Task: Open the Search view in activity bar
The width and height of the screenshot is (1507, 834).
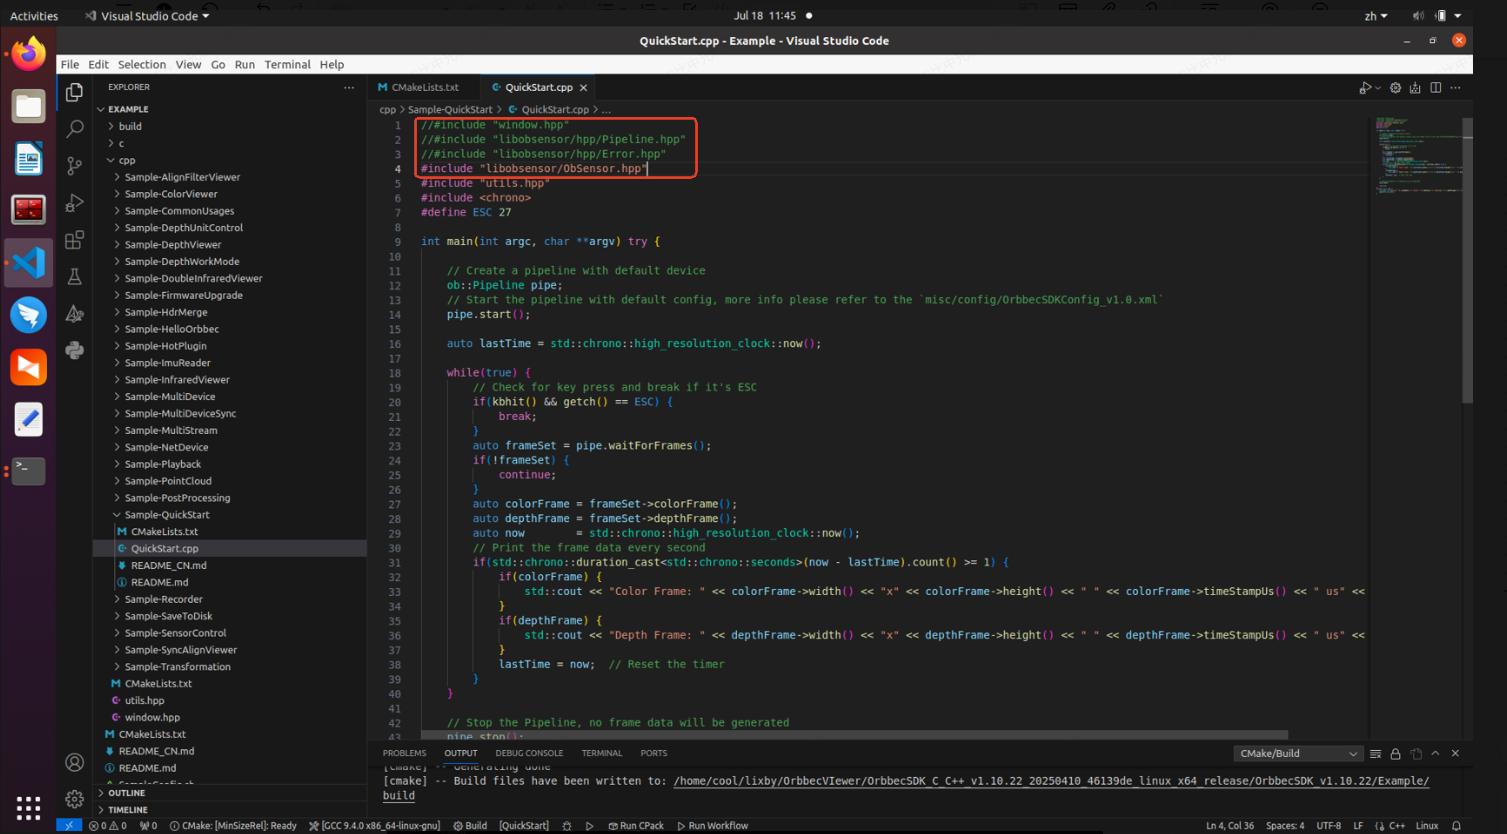Action: point(74,129)
